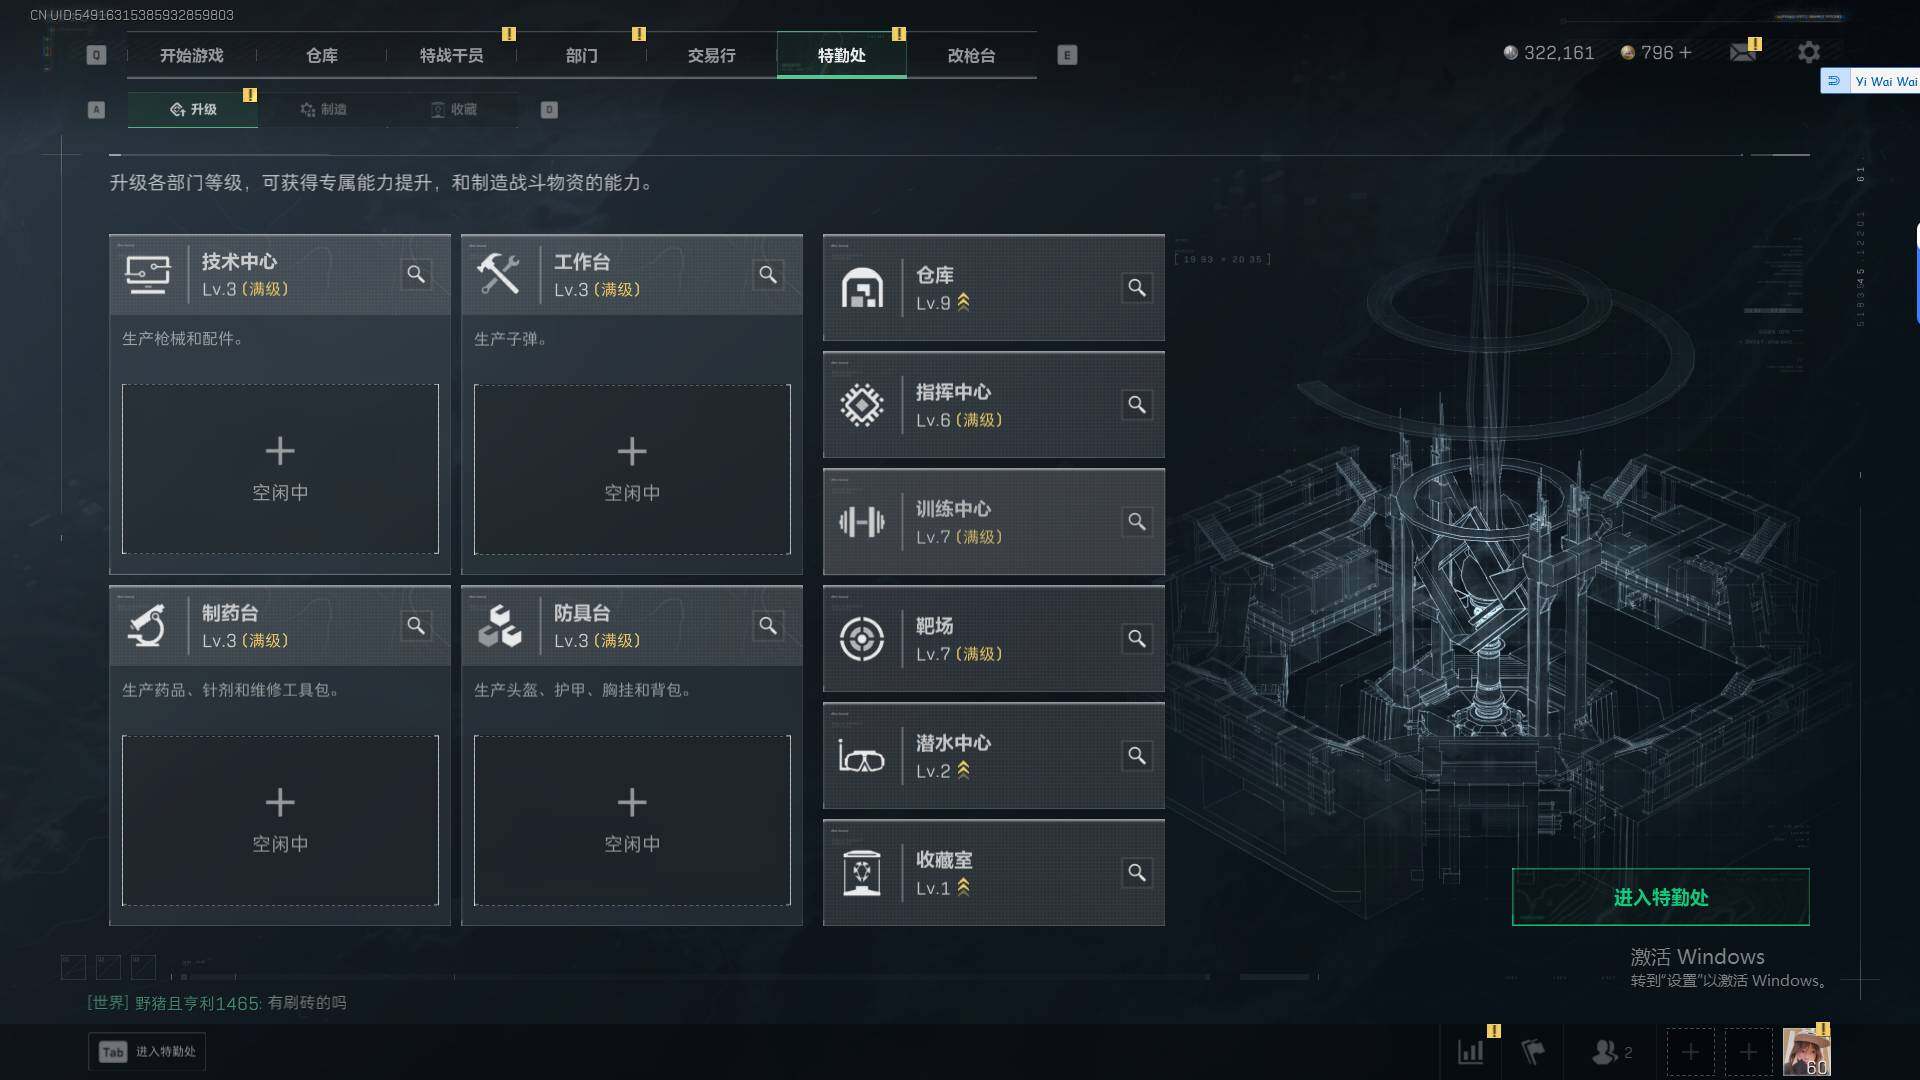Add production in 技术中心 idle slot

click(280, 469)
